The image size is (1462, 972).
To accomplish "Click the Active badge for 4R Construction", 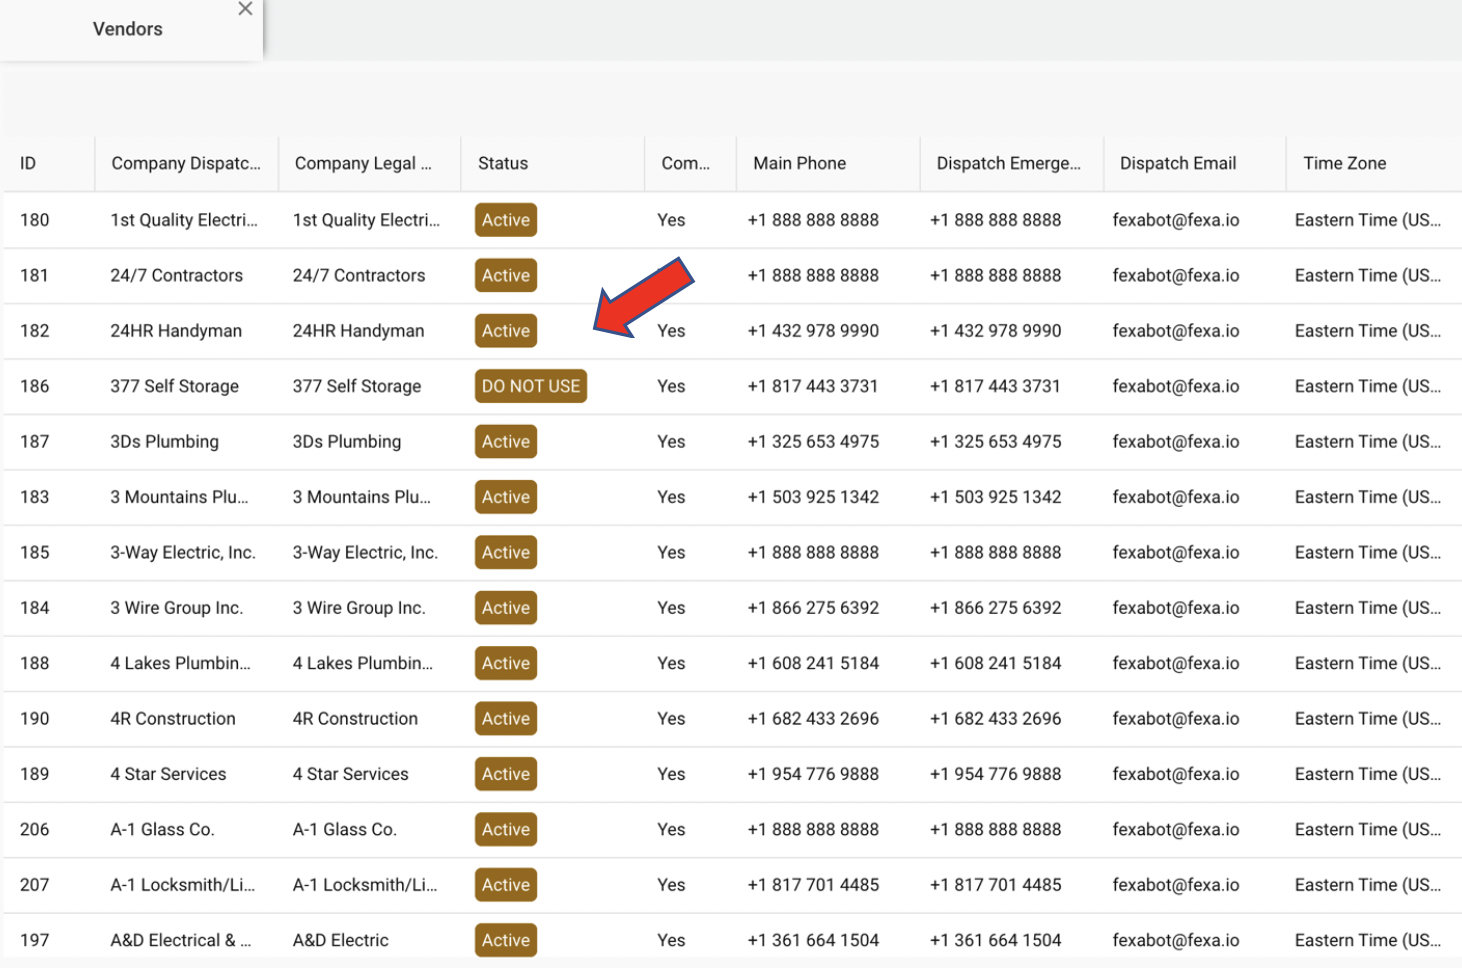I will click(x=505, y=718).
